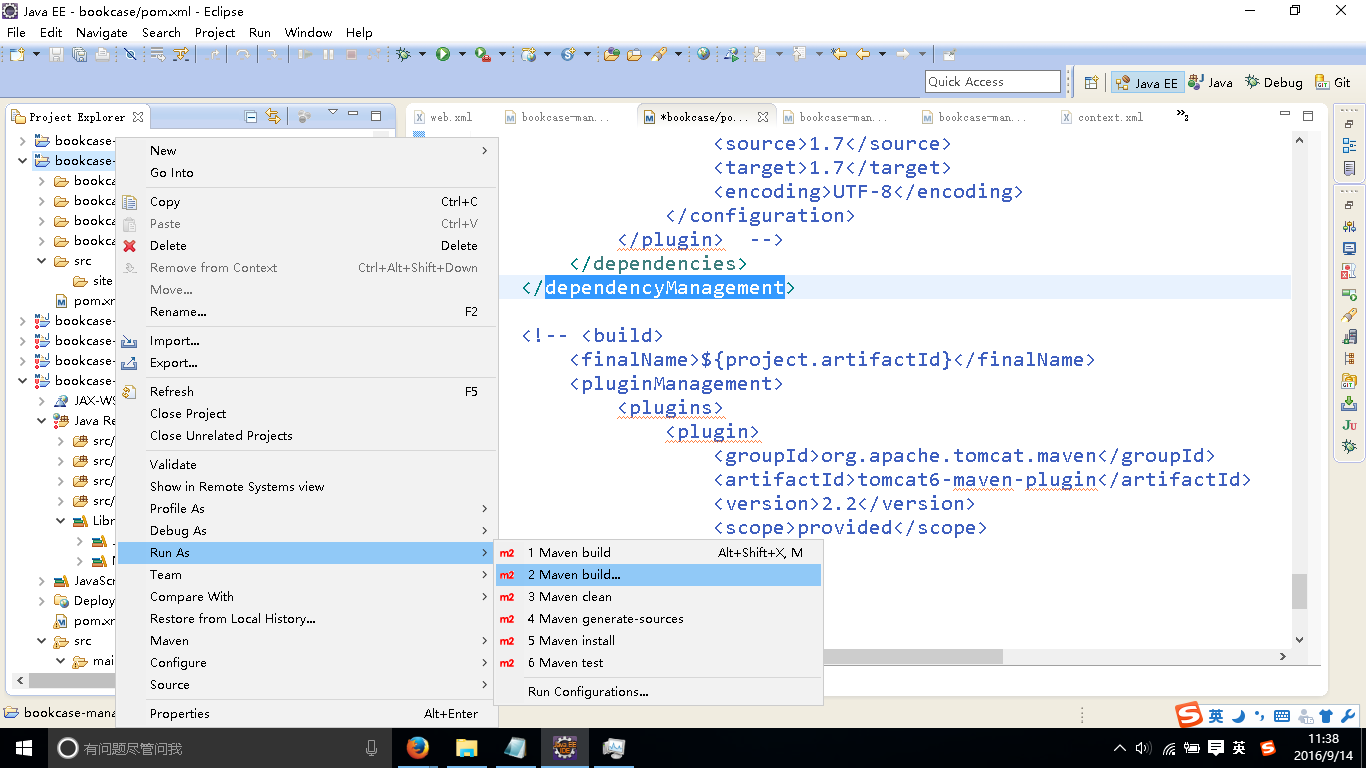Switch to the web.xml editor tab
This screenshot has height=768, width=1366.
click(442, 117)
